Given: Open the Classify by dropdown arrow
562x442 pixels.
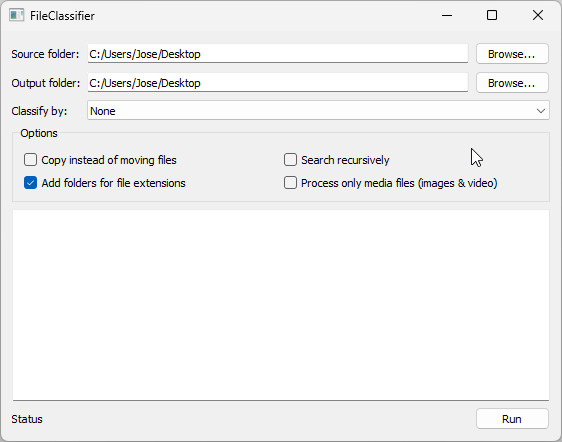Looking at the screenshot, I should point(540,111).
